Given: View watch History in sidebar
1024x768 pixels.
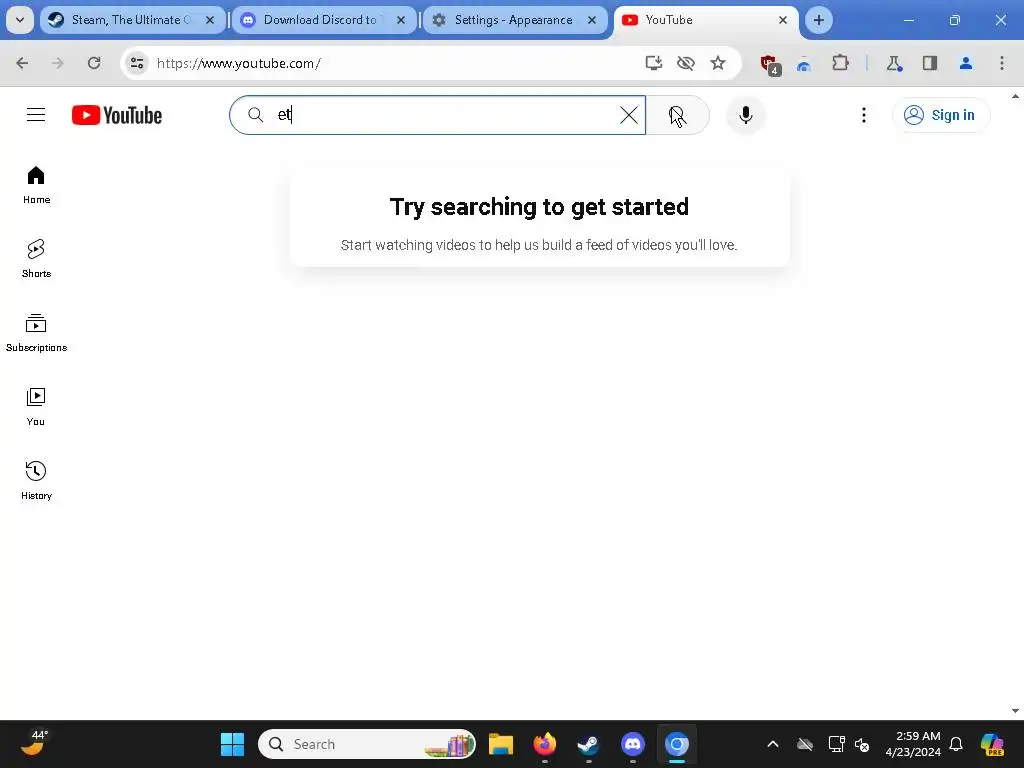Looking at the screenshot, I should tap(36, 481).
